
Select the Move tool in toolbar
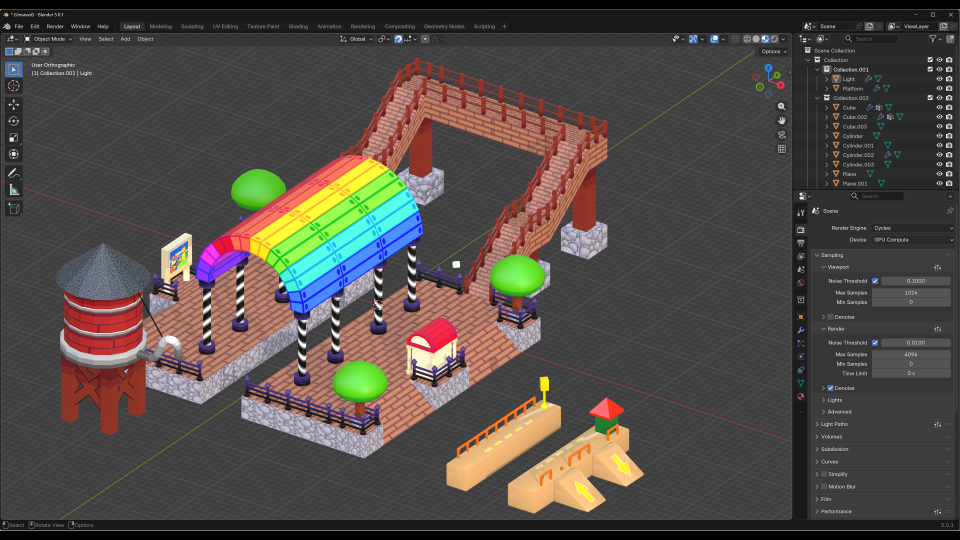pyautogui.click(x=13, y=105)
